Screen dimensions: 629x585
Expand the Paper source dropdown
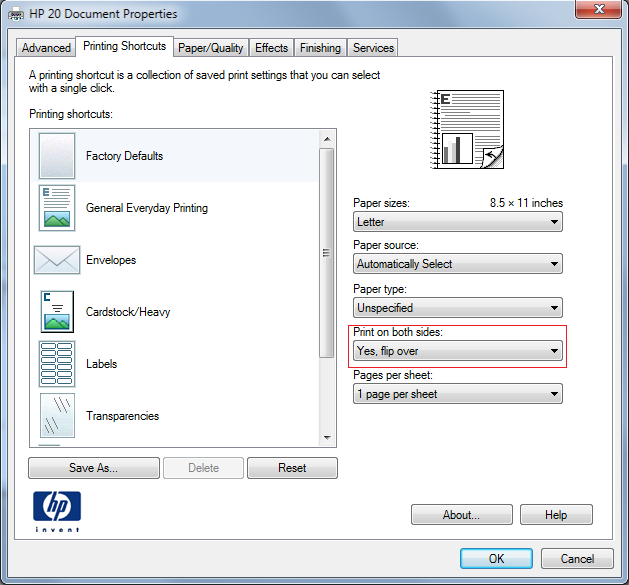pos(458,264)
